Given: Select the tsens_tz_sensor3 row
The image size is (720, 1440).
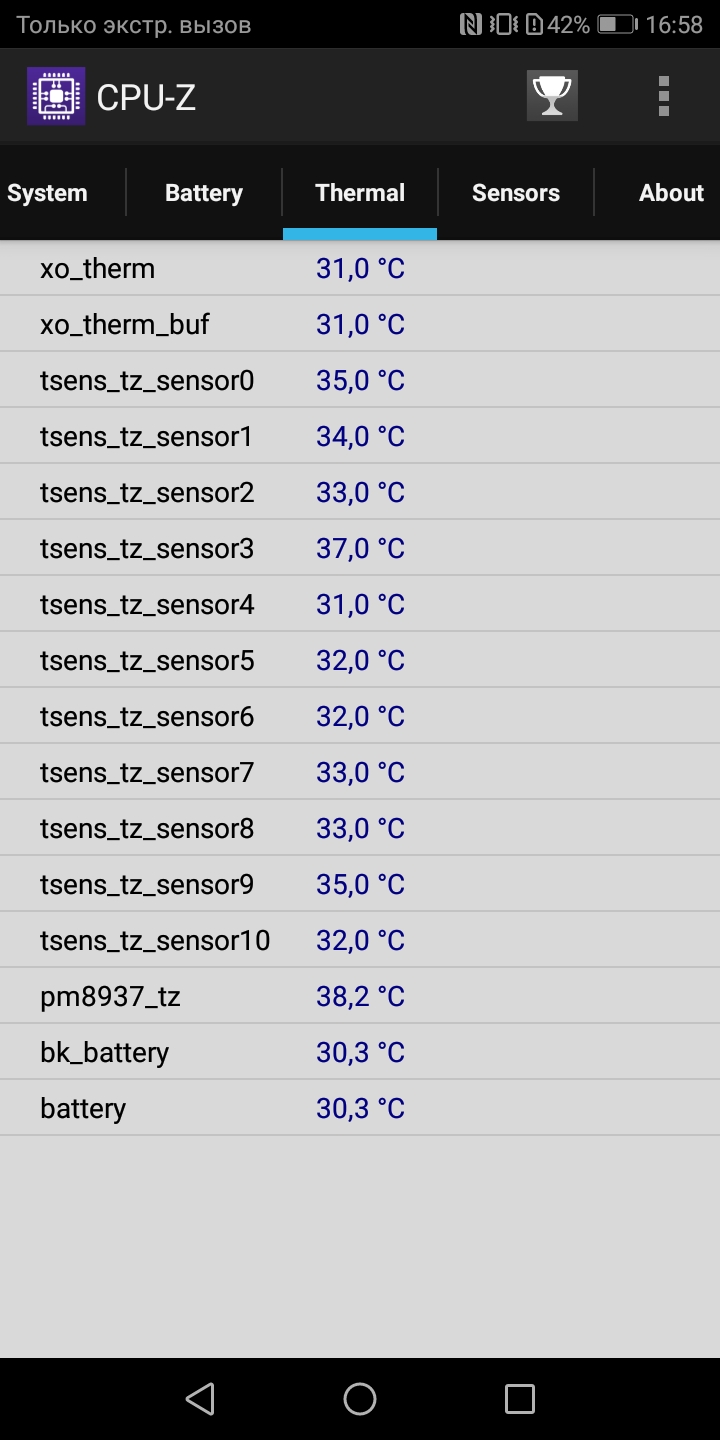Looking at the screenshot, I should point(360,548).
